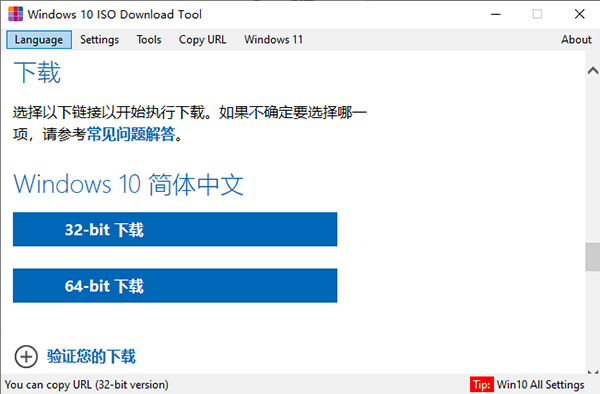
Task: Start the 64-bit 下载 download
Action: pyautogui.click(x=175, y=286)
